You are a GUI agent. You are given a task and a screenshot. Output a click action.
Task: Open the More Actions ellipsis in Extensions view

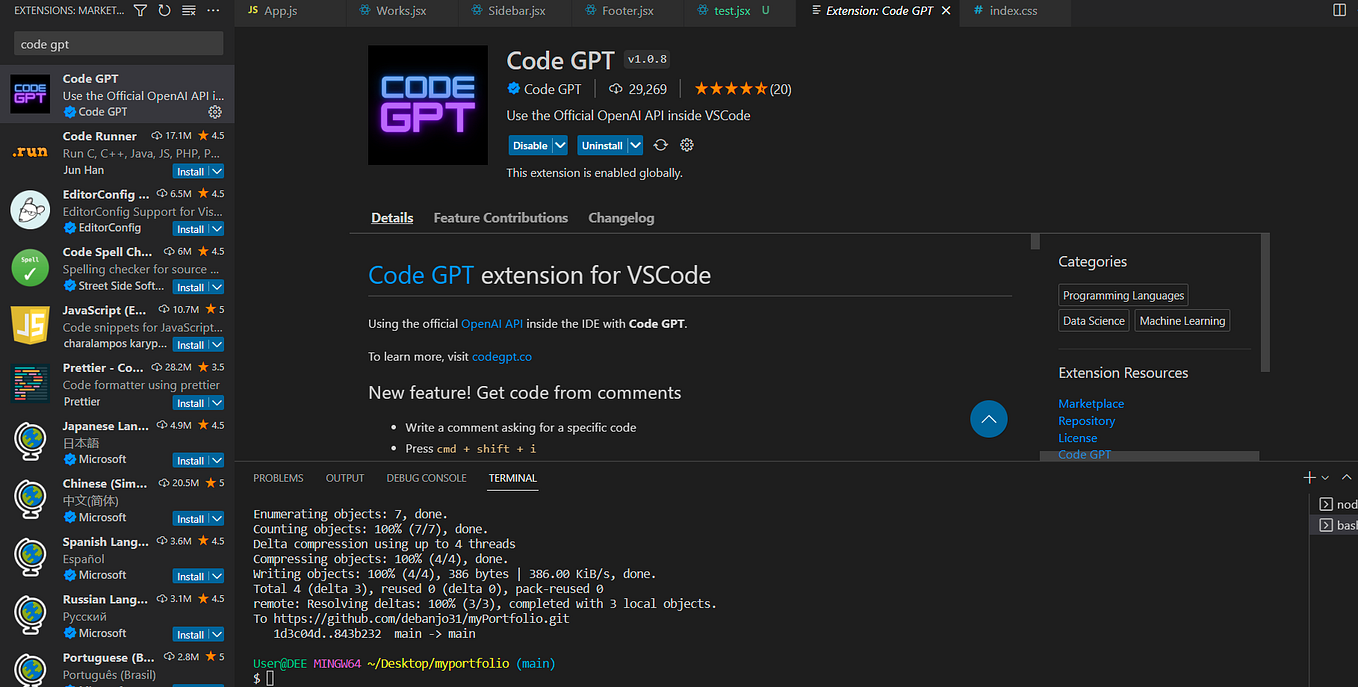pyautogui.click(x=213, y=10)
